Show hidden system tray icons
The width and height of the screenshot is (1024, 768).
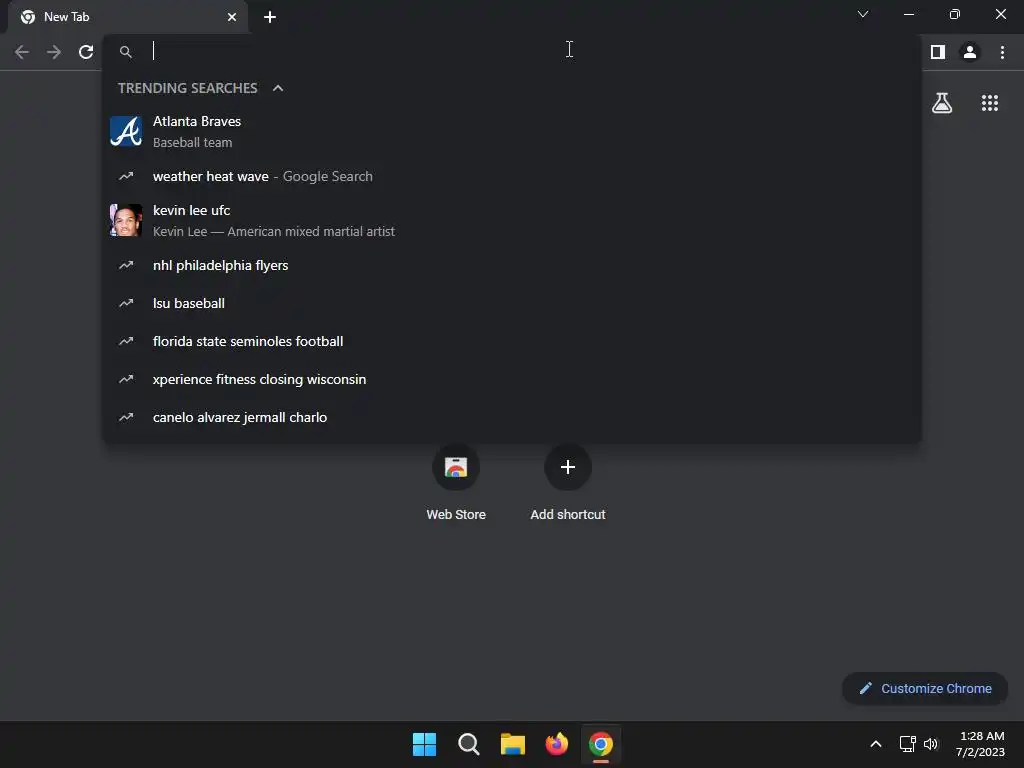876,744
